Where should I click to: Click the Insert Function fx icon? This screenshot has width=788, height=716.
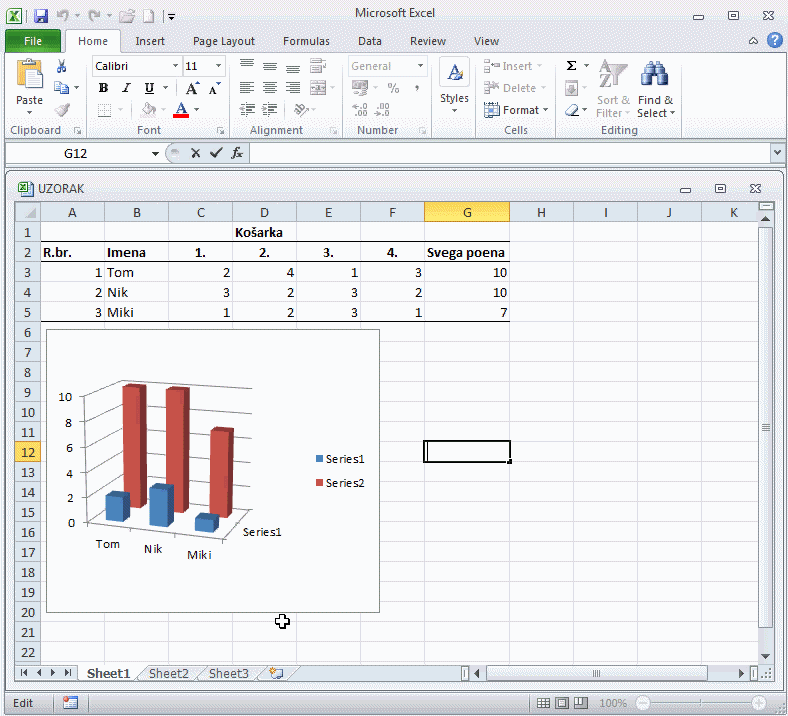point(237,153)
